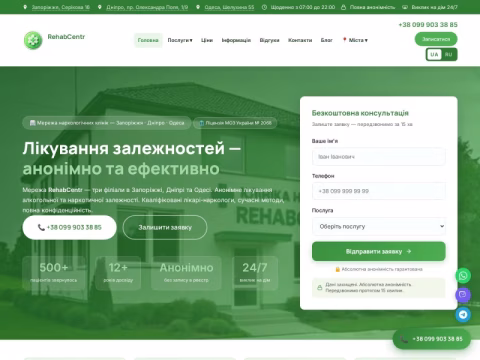Click the RehabCentr green logo icon
480x360 pixels.
click(33, 40)
